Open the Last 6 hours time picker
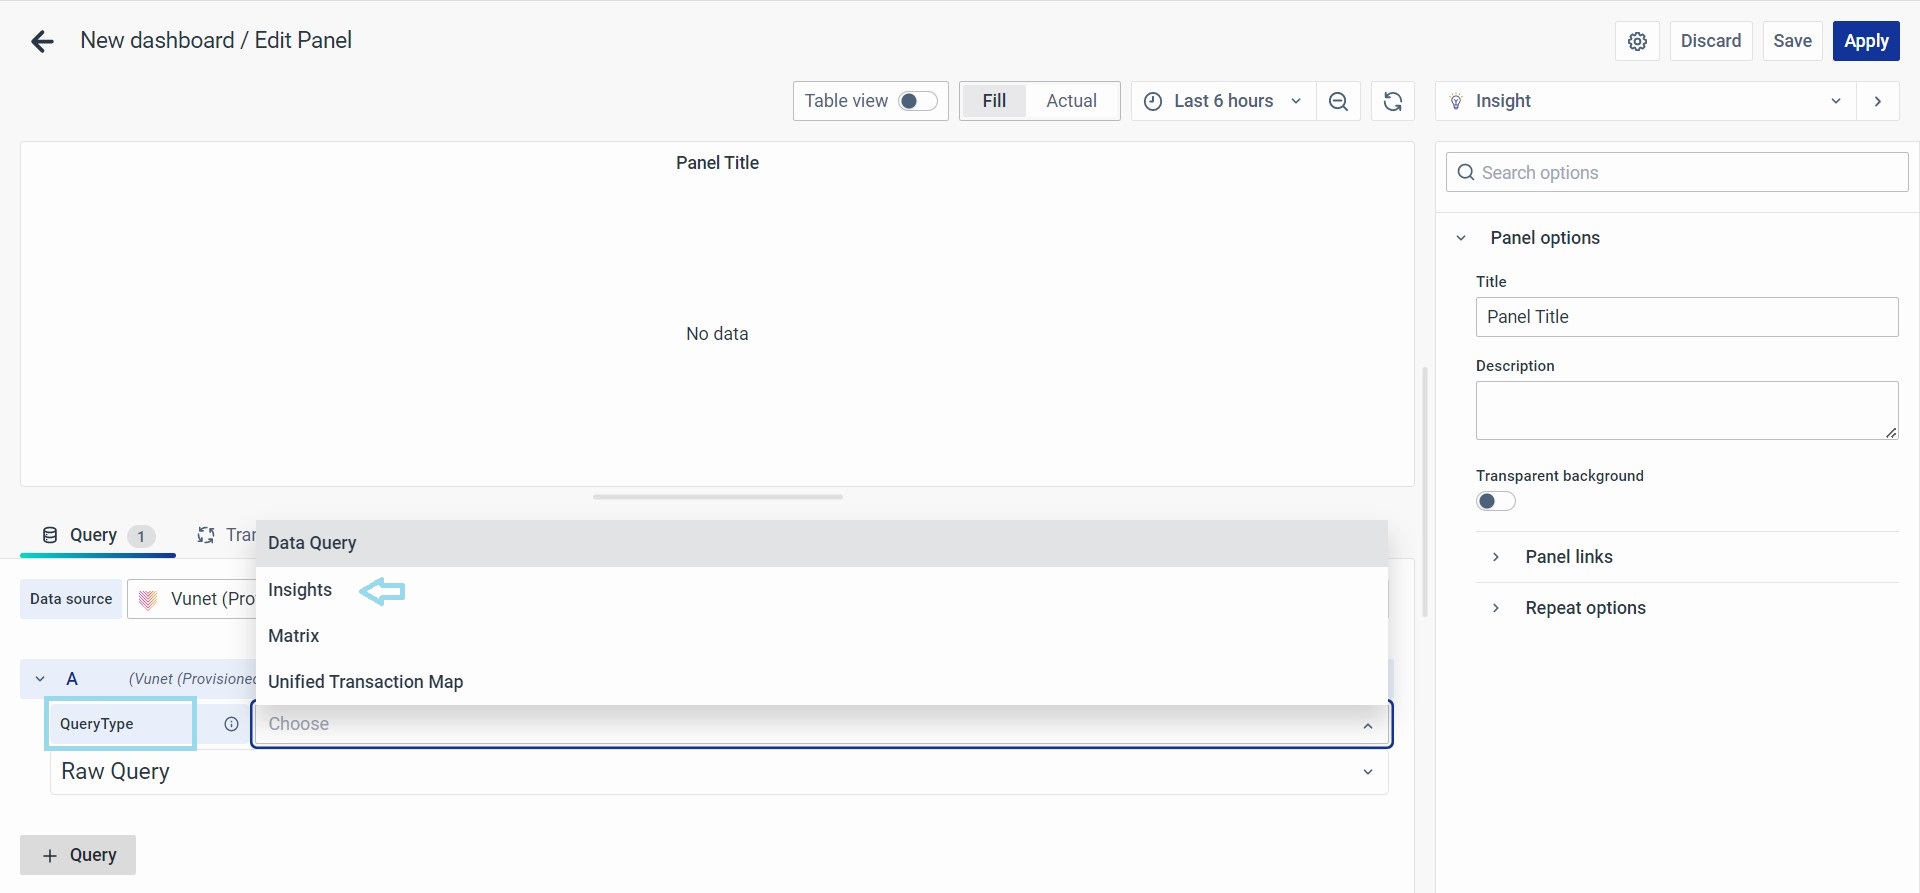Image resolution: width=1920 pixels, height=893 pixels. [1223, 101]
